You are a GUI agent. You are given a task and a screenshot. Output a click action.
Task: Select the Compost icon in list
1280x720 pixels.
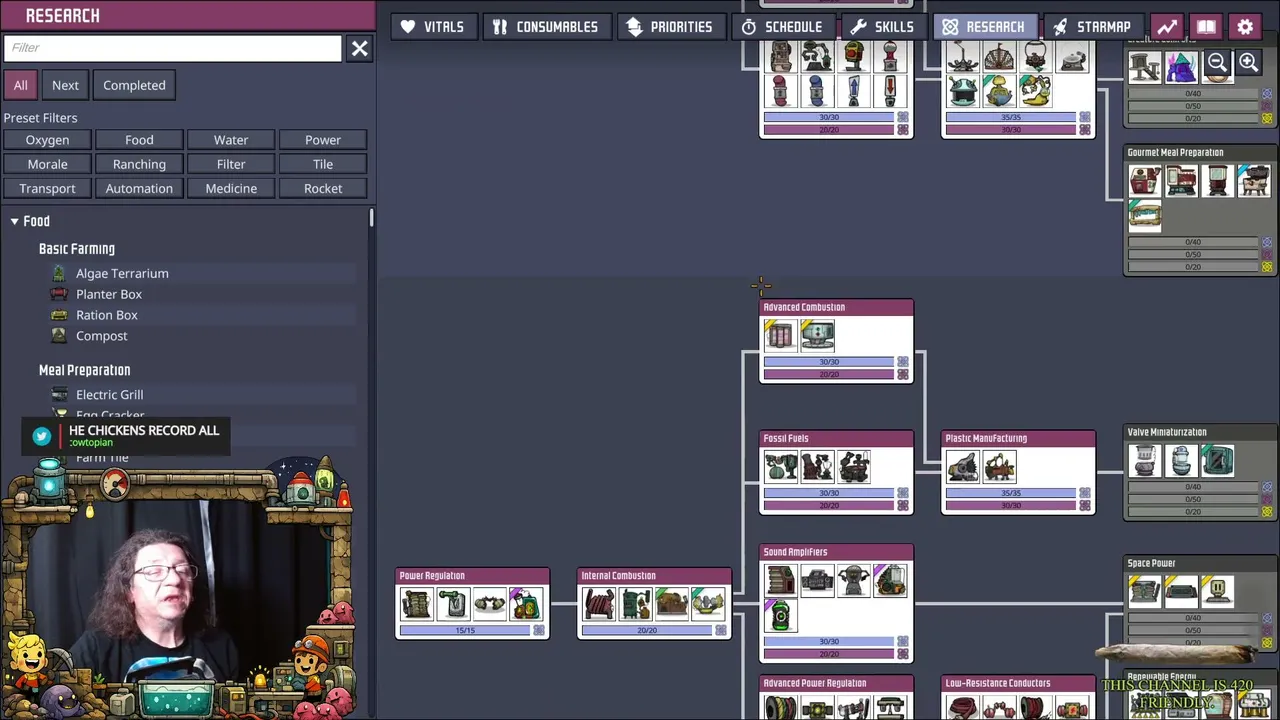point(59,336)
